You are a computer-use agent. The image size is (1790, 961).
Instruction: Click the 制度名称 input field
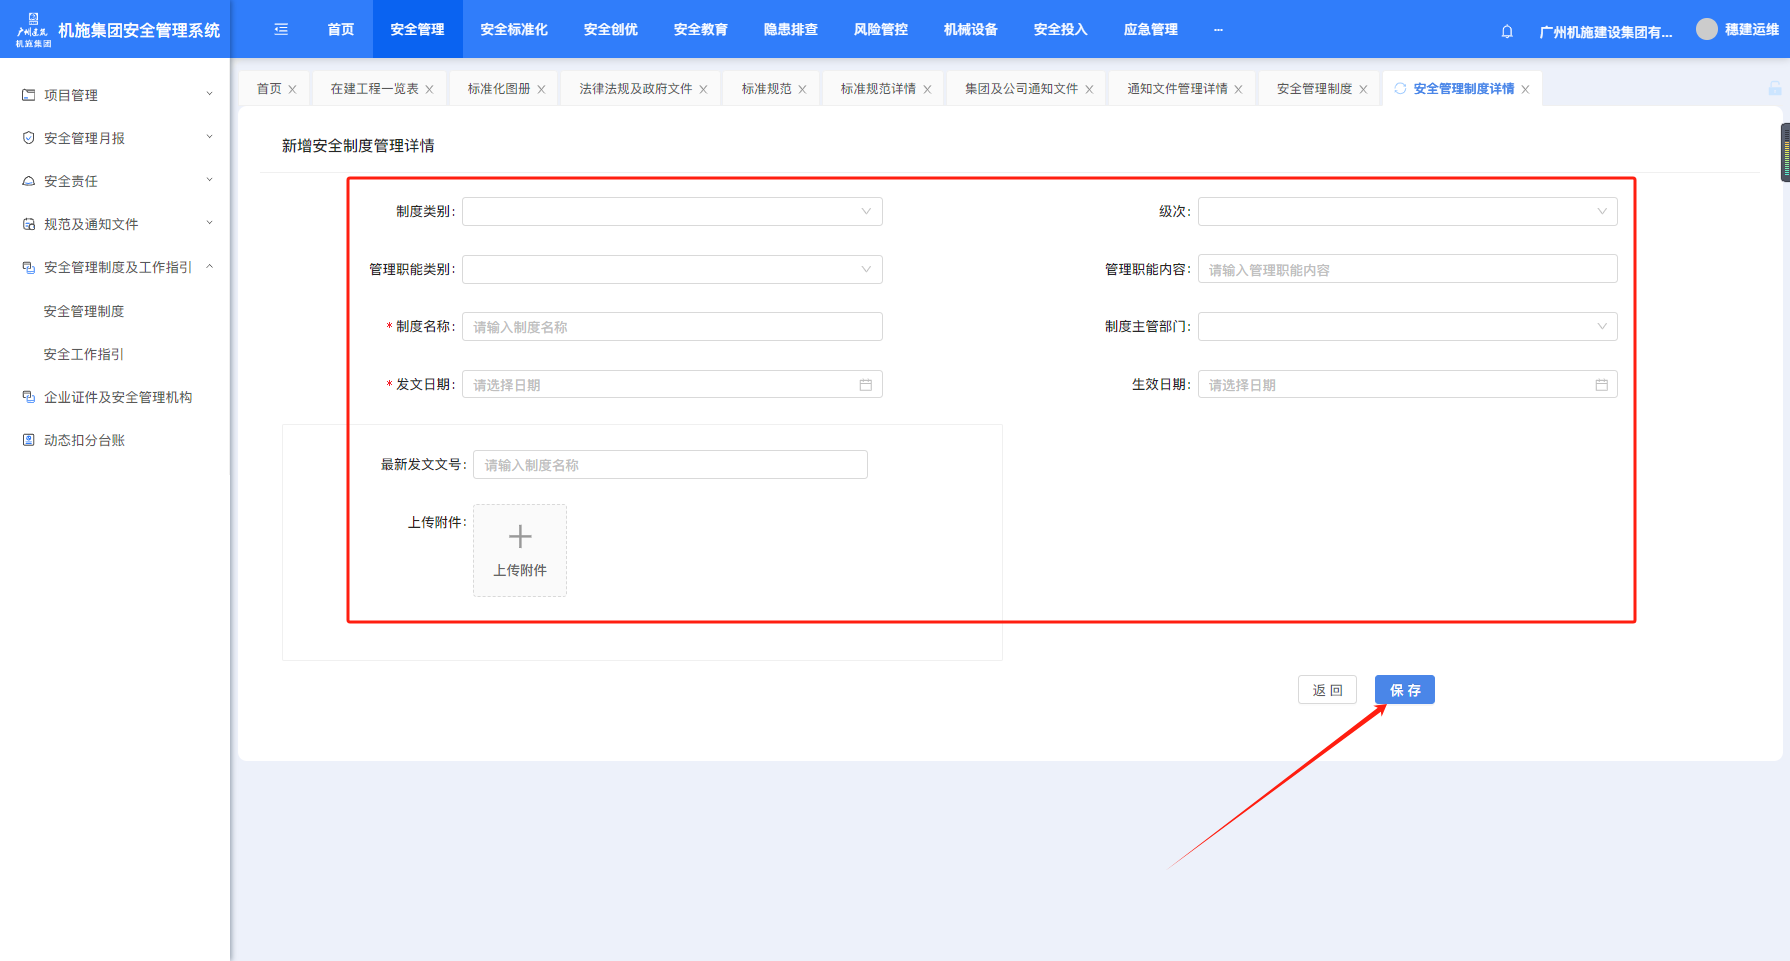[x=671, y=327]
